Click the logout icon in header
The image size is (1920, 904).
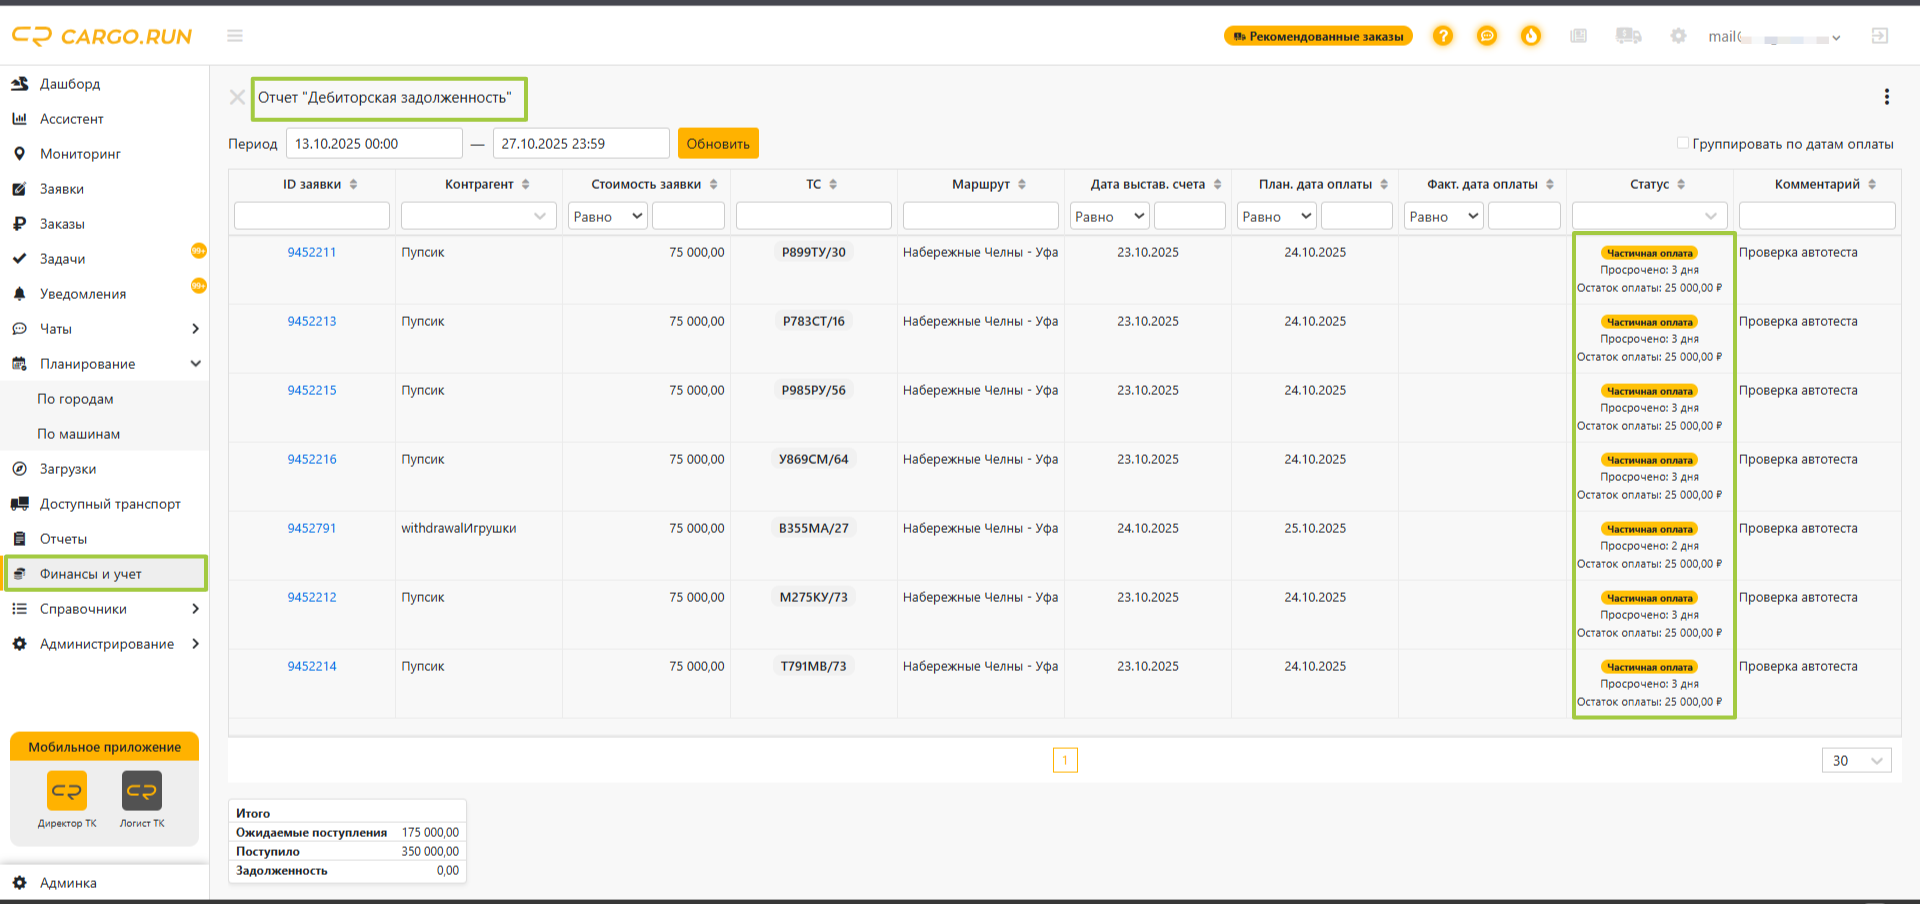1880,36
